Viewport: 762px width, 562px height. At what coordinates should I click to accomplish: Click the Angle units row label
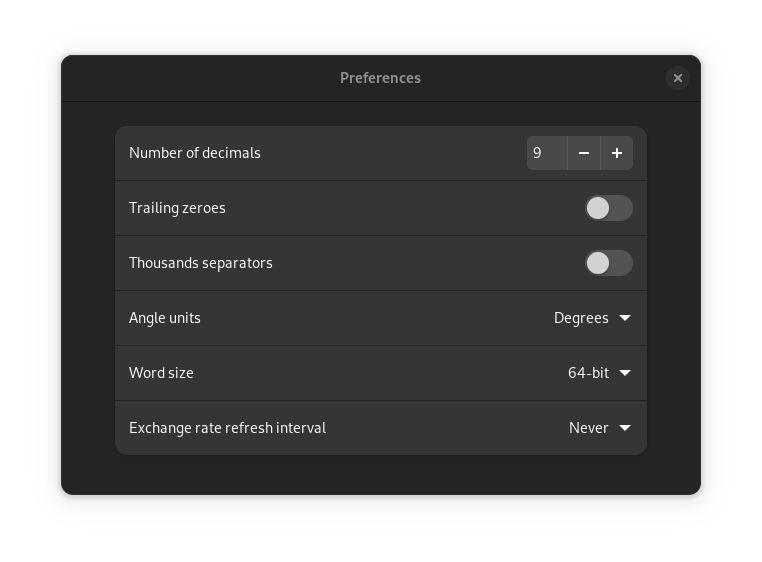click(x=165, y=318)
